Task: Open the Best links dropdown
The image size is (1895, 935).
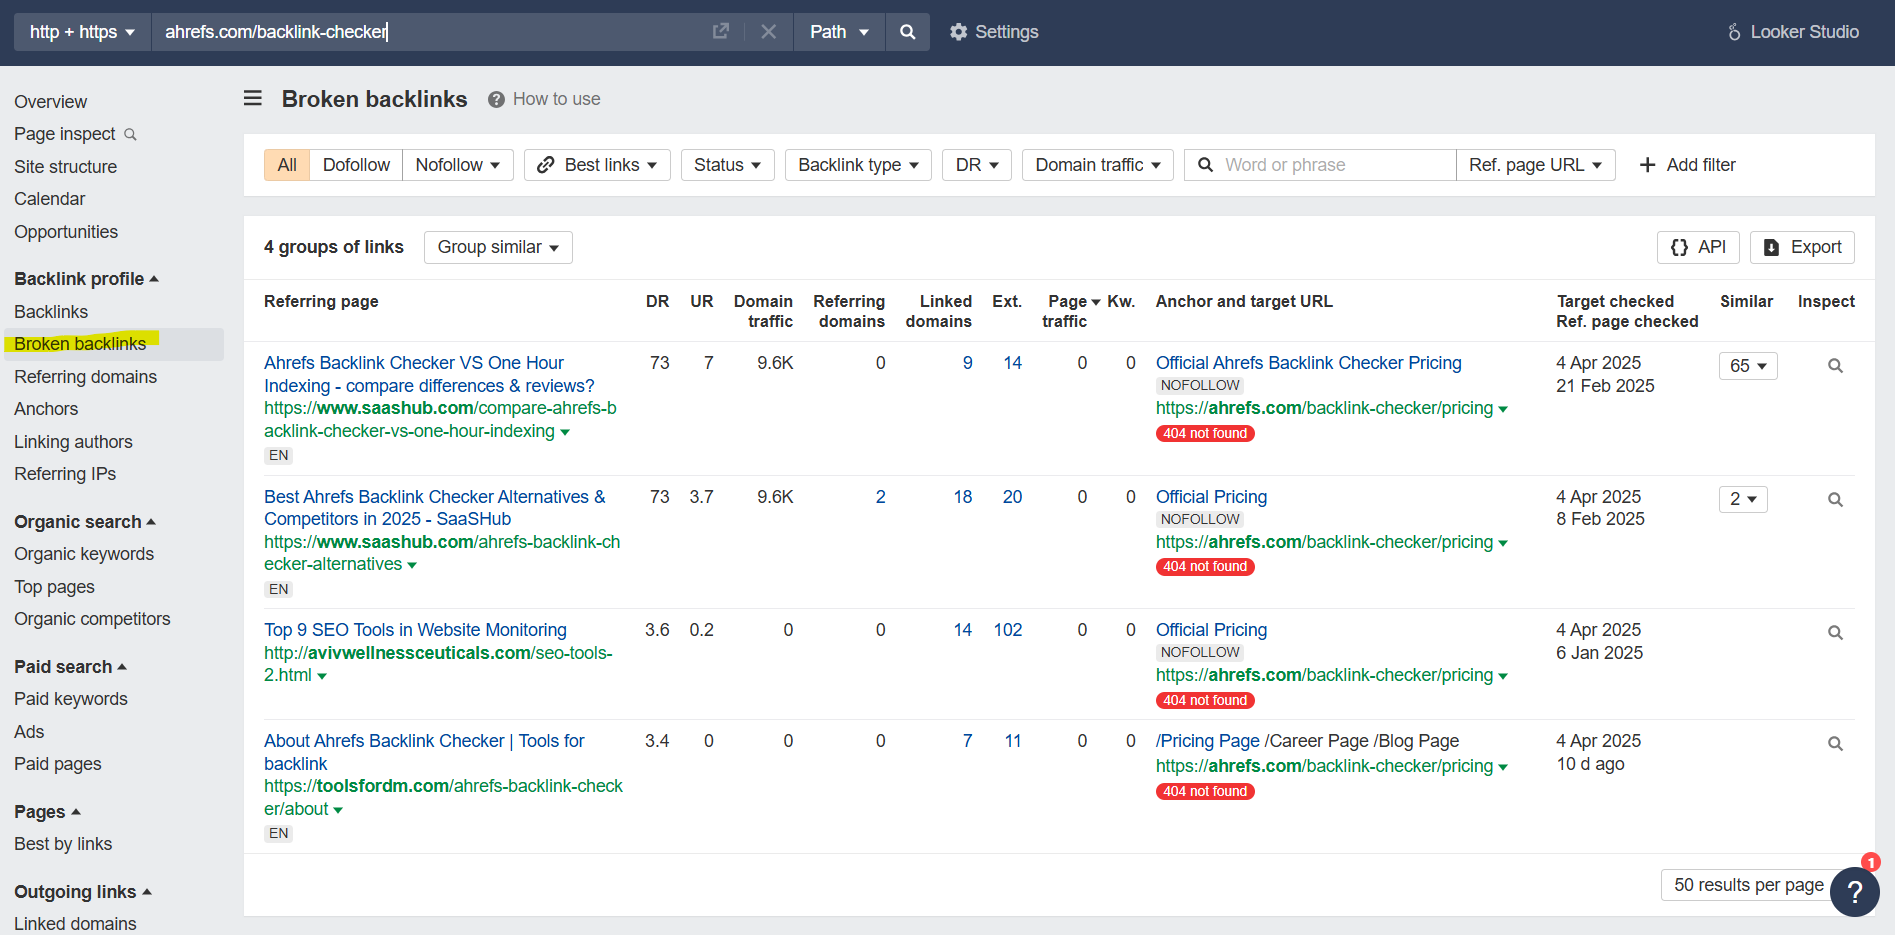Action: (x=597, y=165)
